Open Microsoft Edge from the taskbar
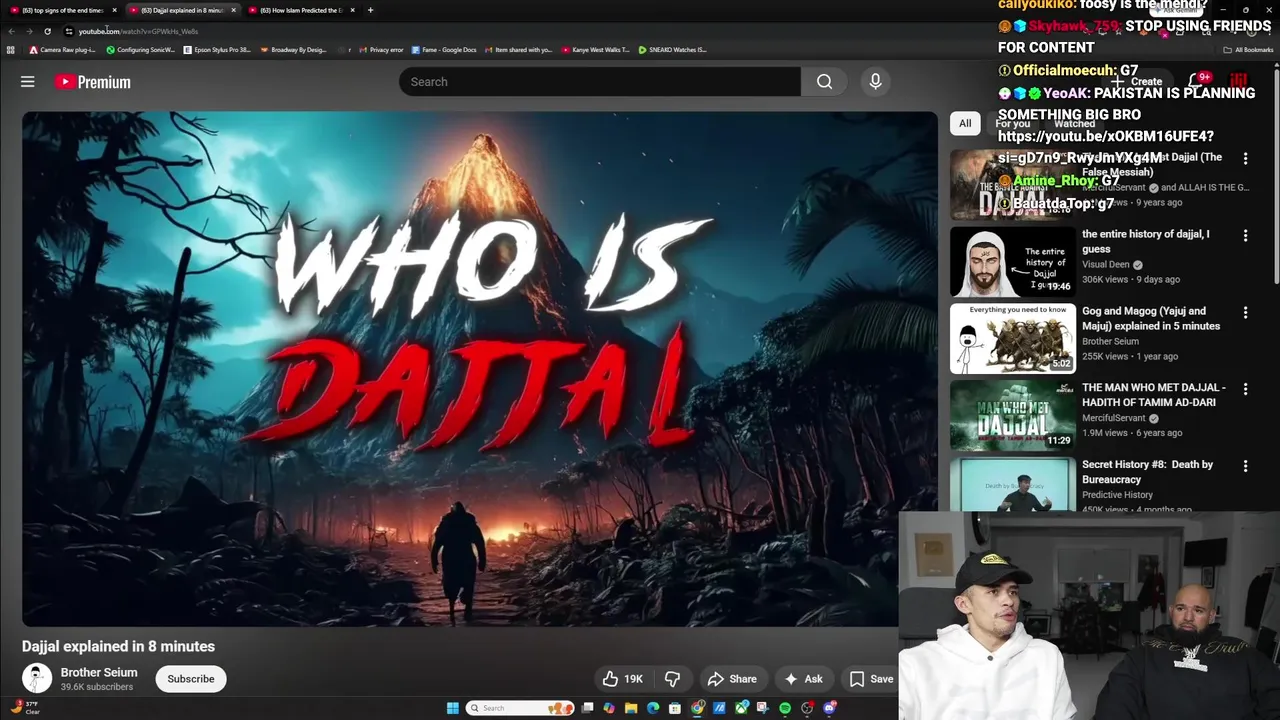This screenshot has width=1280, height=720. (653, 708)
